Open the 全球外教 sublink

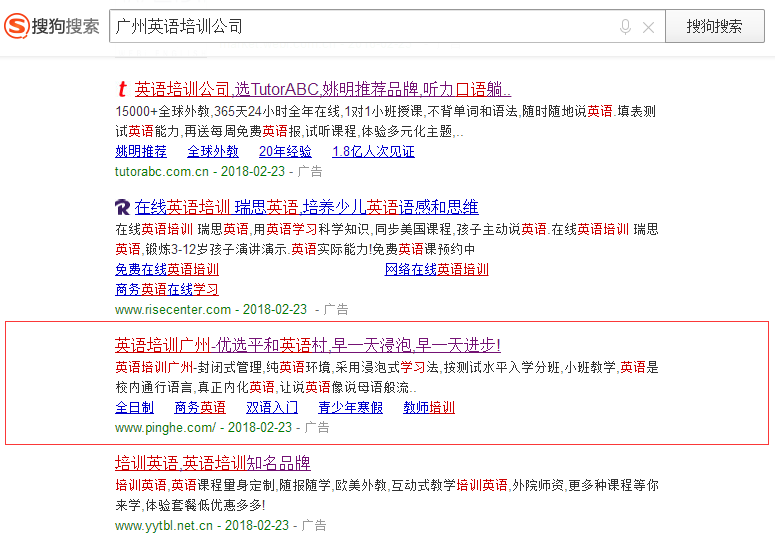[213, 152]
